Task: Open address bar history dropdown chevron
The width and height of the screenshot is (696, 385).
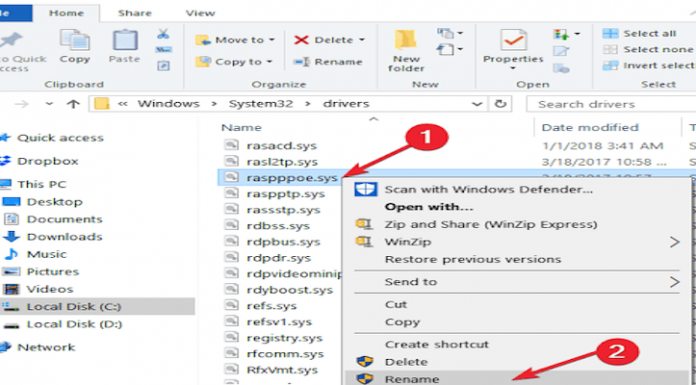Action: [477, 104]
